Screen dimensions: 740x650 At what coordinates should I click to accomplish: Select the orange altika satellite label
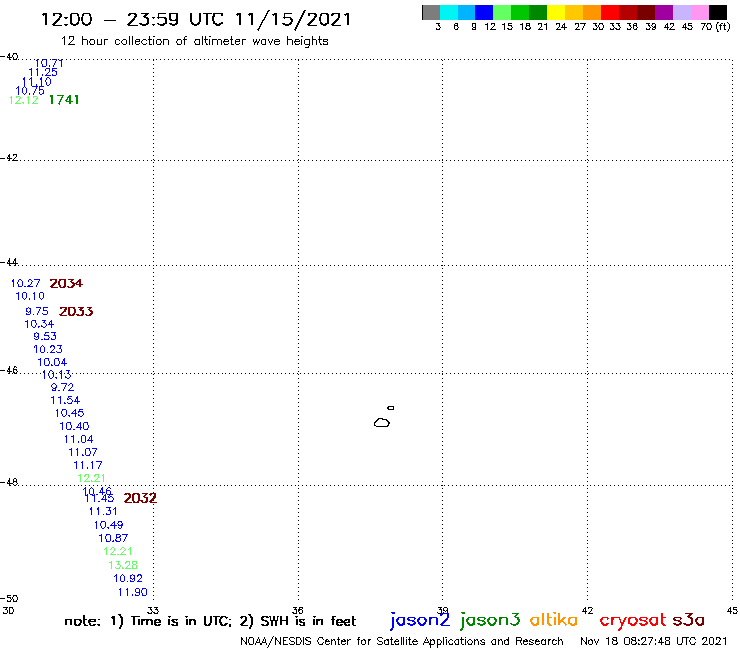click(553, 620)
